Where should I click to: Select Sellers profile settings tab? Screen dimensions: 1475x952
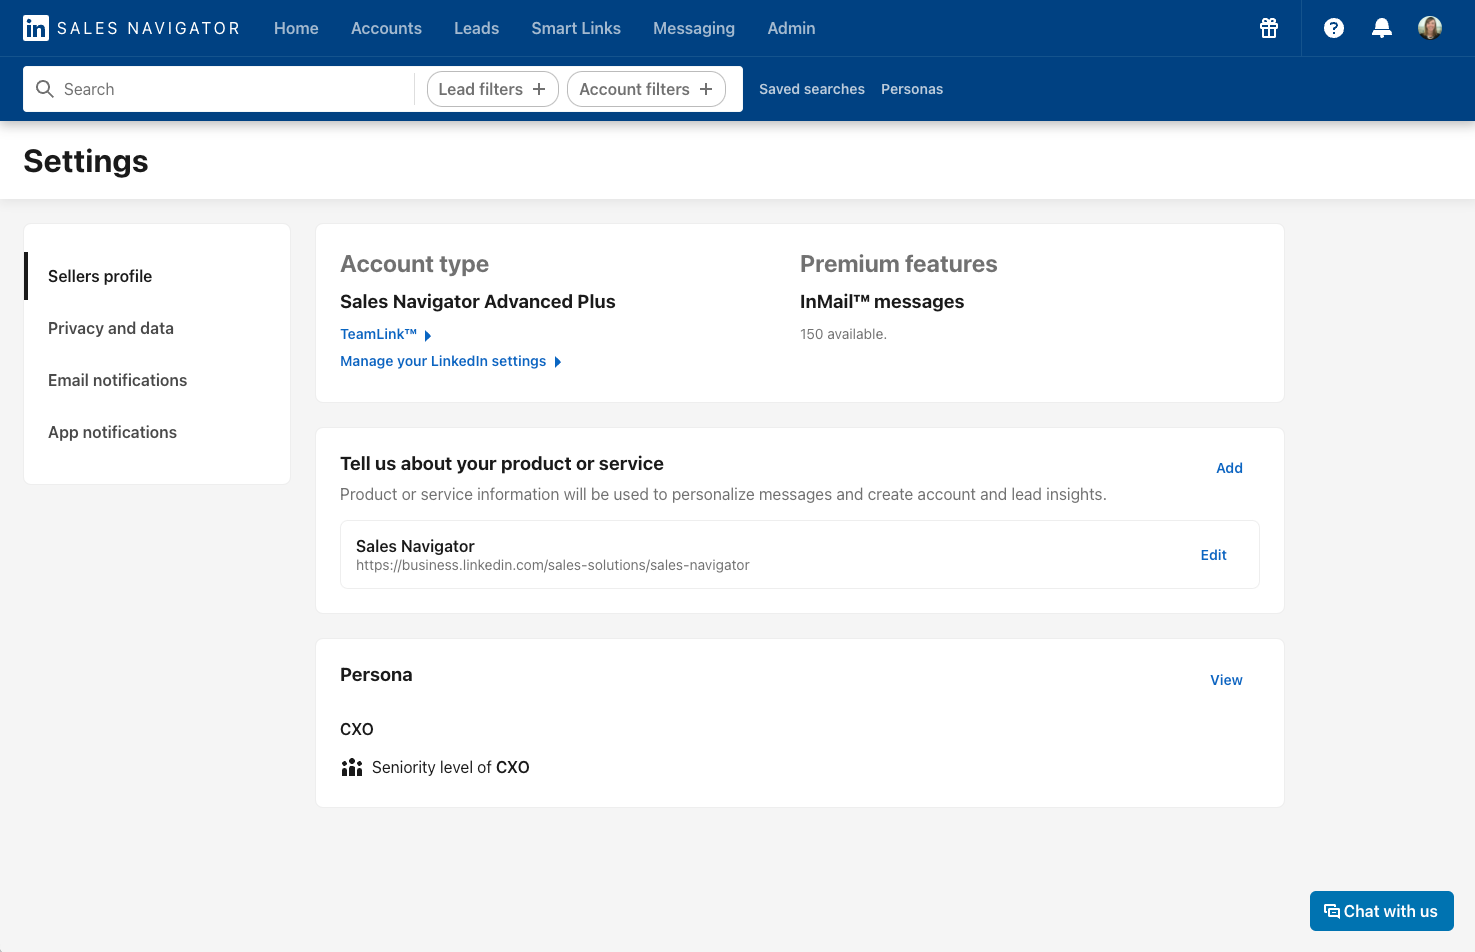[x=157, y=276]
